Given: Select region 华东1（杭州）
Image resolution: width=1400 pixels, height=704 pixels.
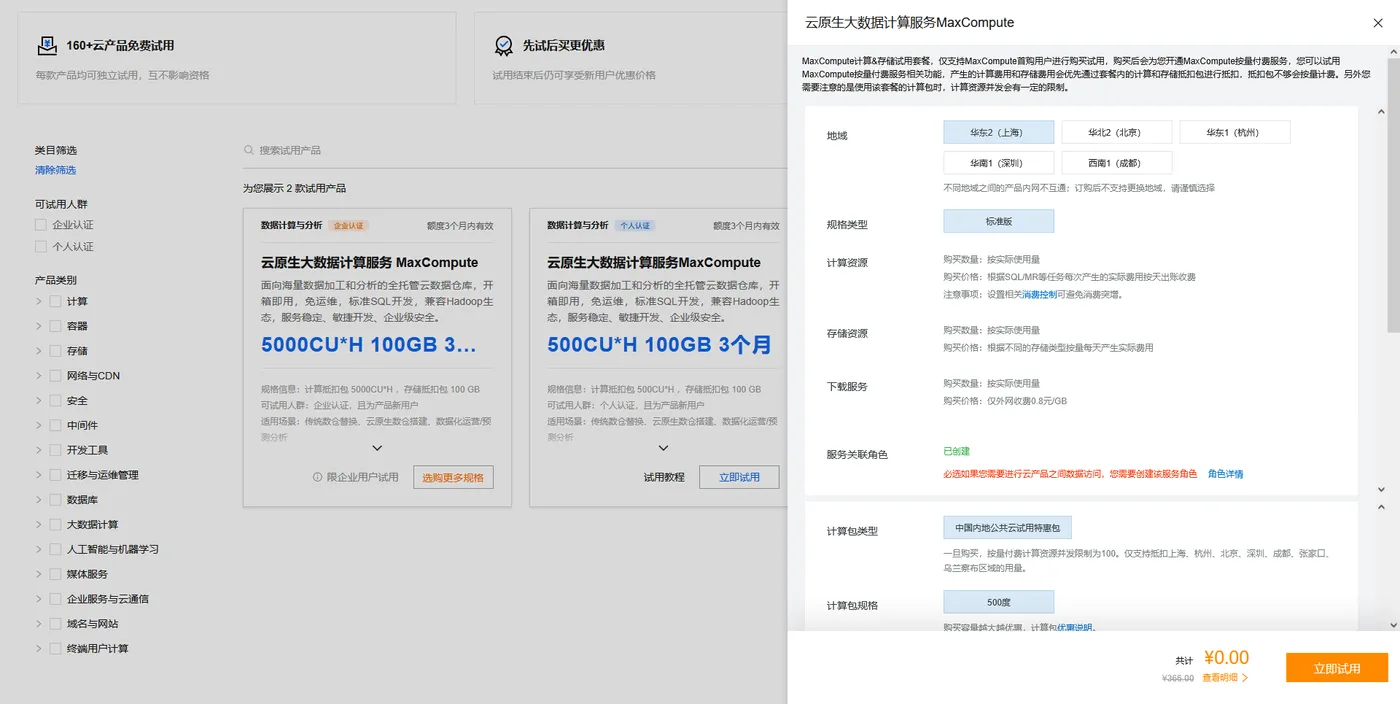Looking at the screenshot, I should [x=1235, y=132].
